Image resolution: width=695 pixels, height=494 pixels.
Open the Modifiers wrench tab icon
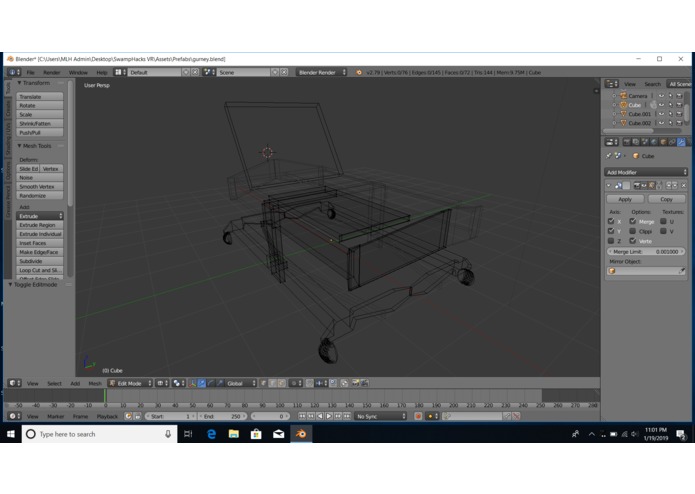point(681,142)
